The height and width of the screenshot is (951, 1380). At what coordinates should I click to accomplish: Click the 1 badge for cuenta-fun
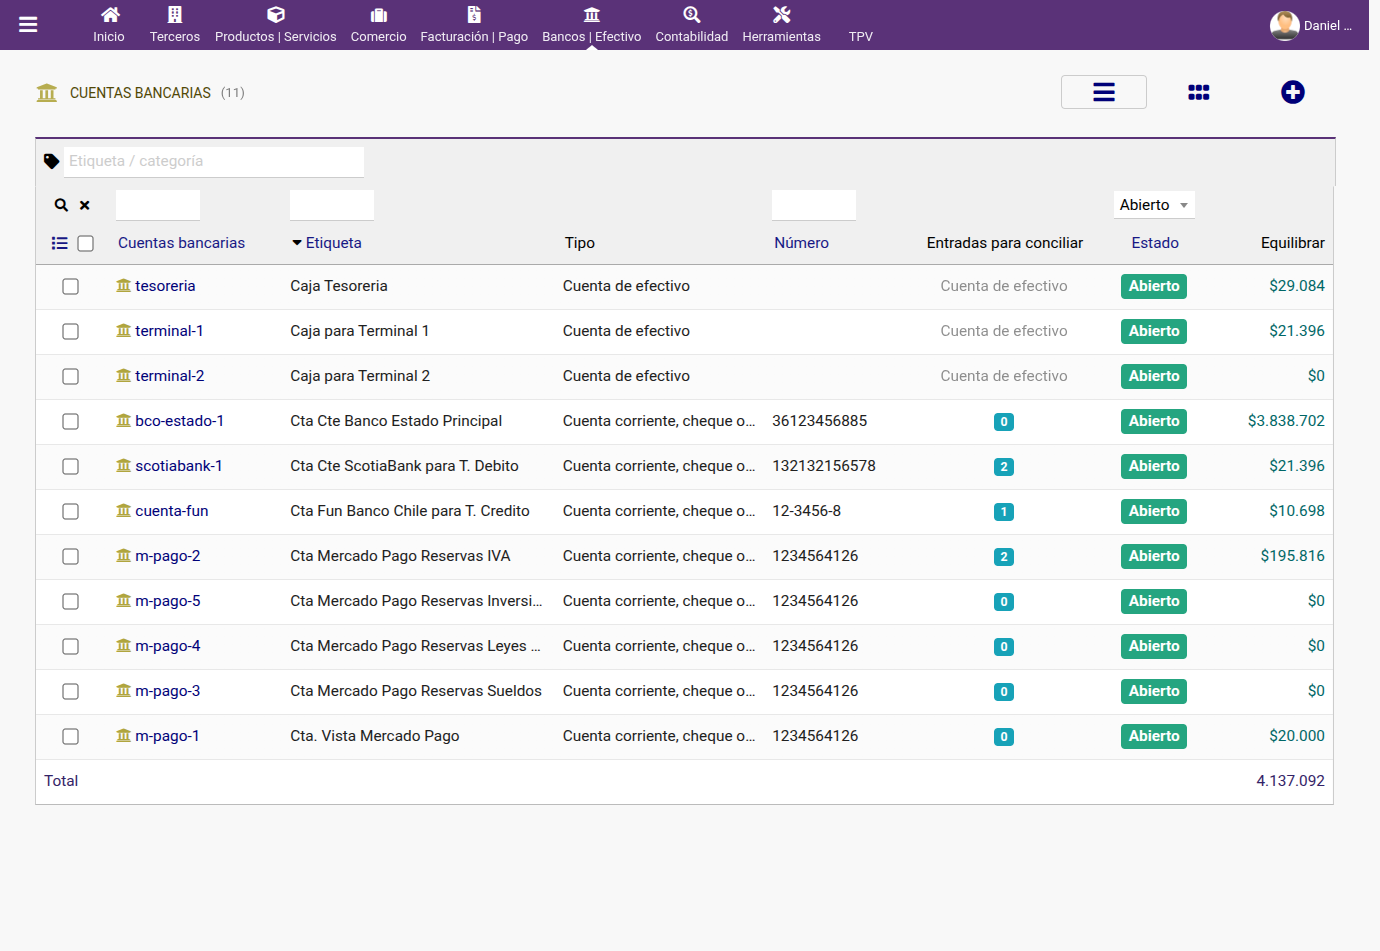click(1004, 512)
